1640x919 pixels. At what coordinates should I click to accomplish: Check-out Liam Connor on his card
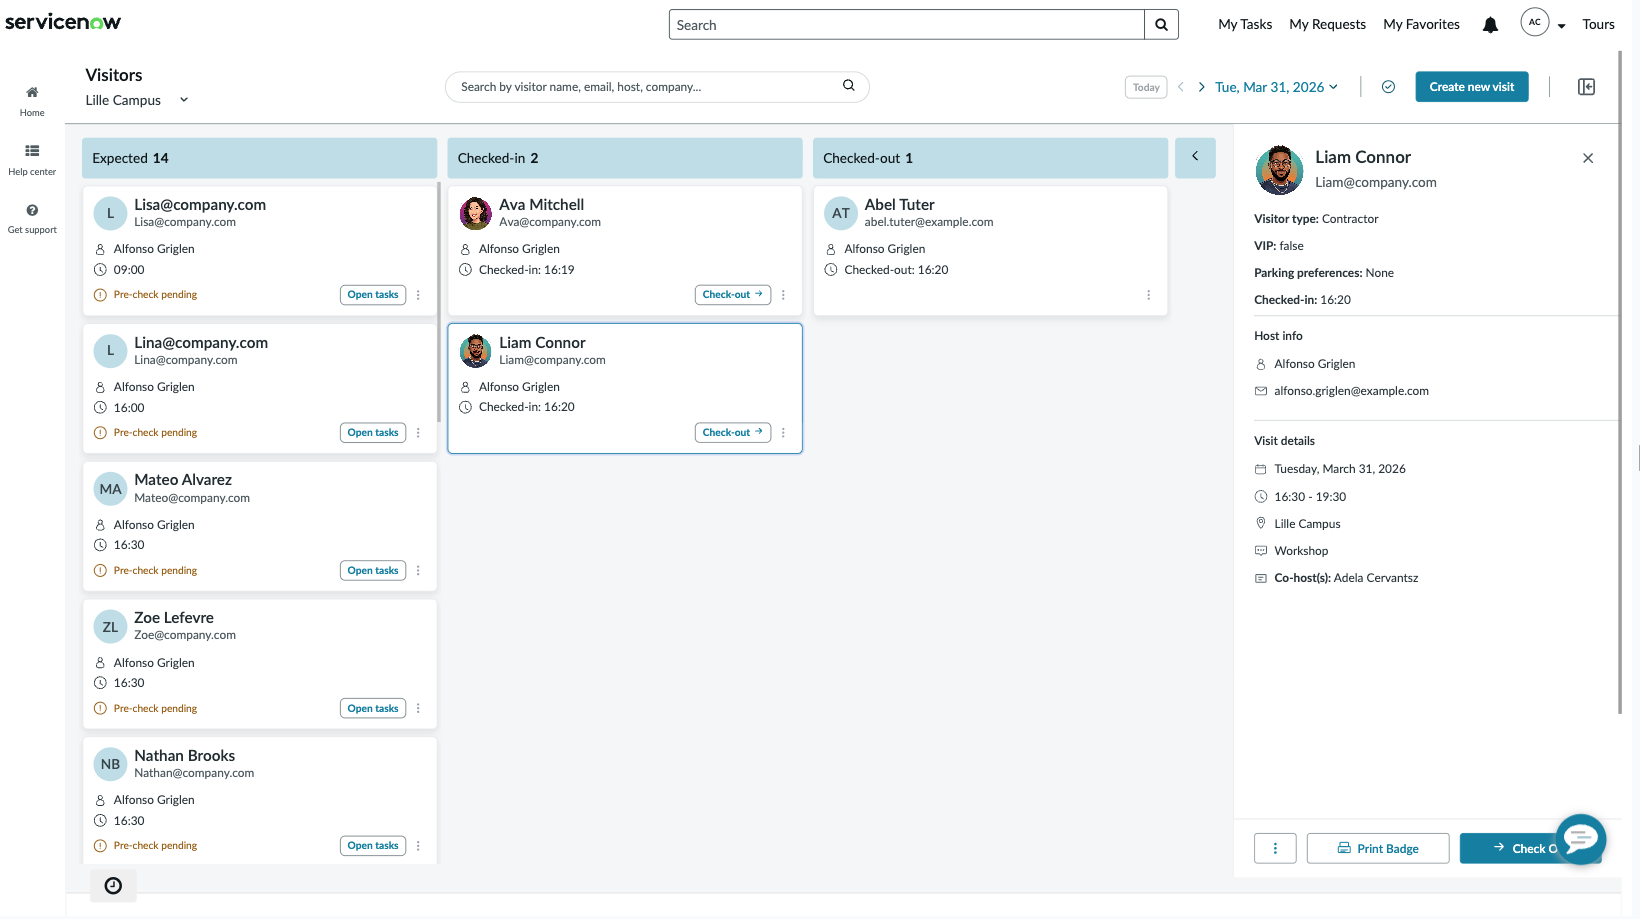pos(733,433)
